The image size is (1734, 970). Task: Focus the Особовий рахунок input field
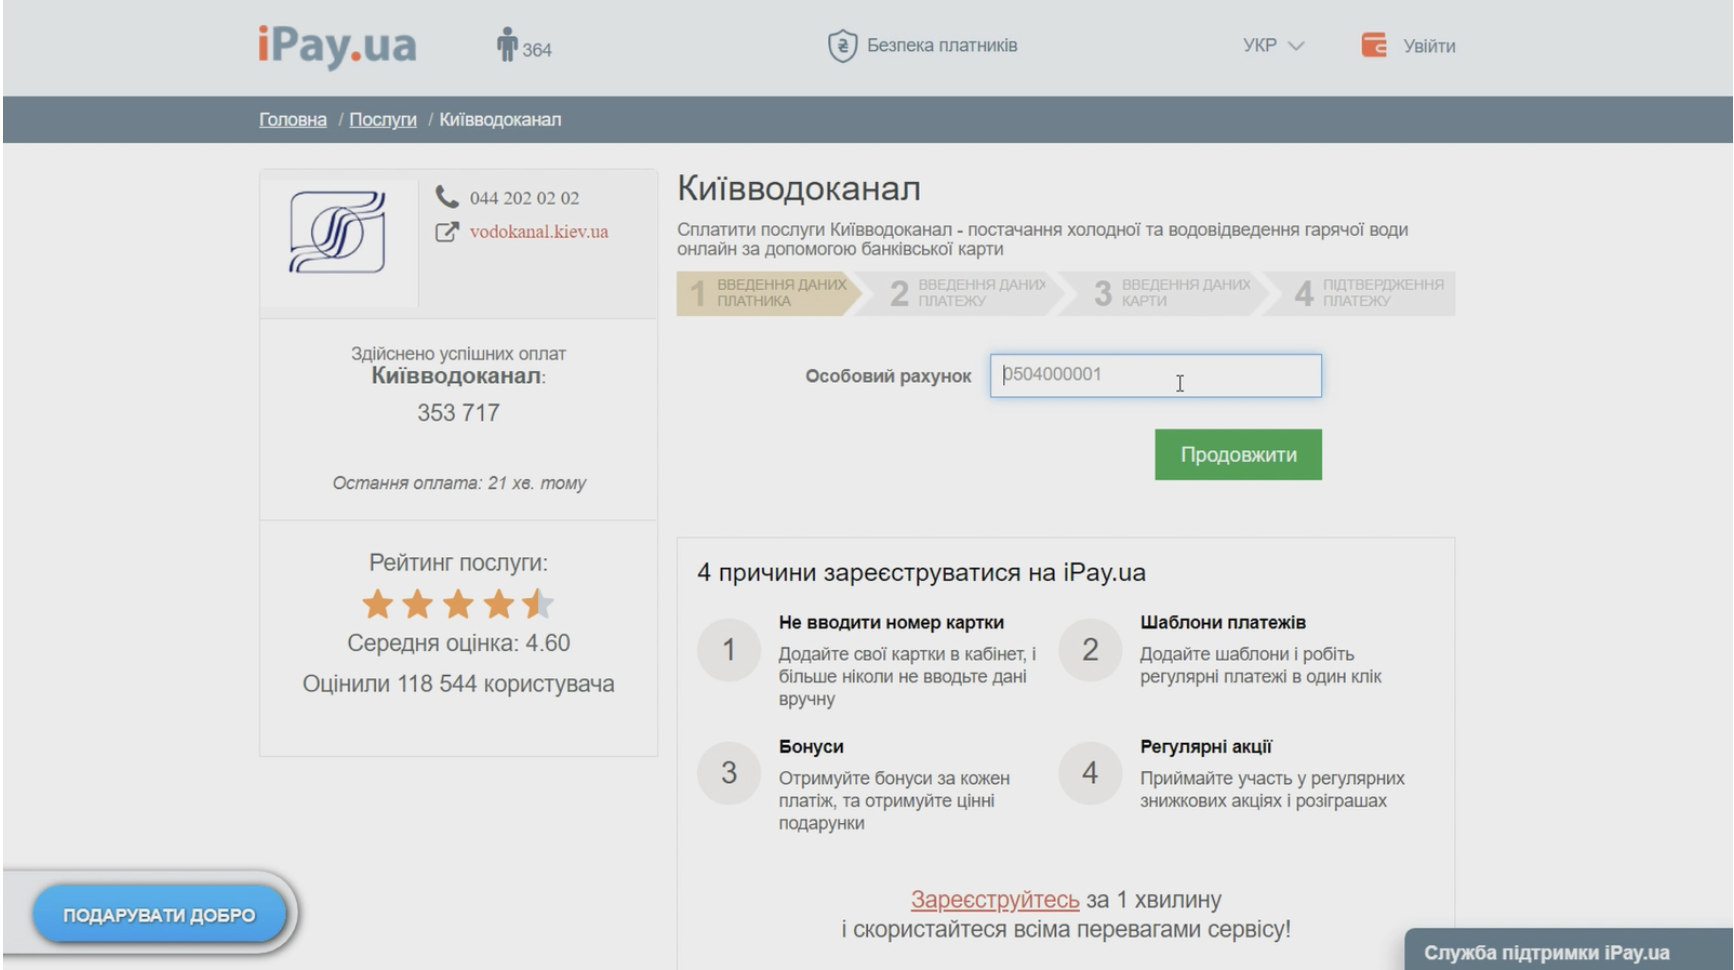[1156, 376]
